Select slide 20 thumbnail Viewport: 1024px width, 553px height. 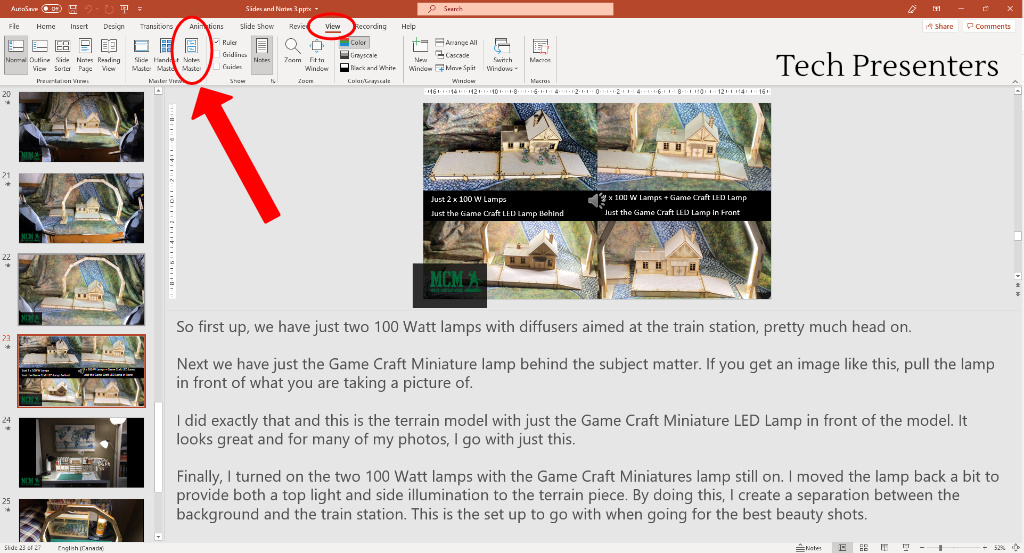pyautogui.click(x=81, y=127)
